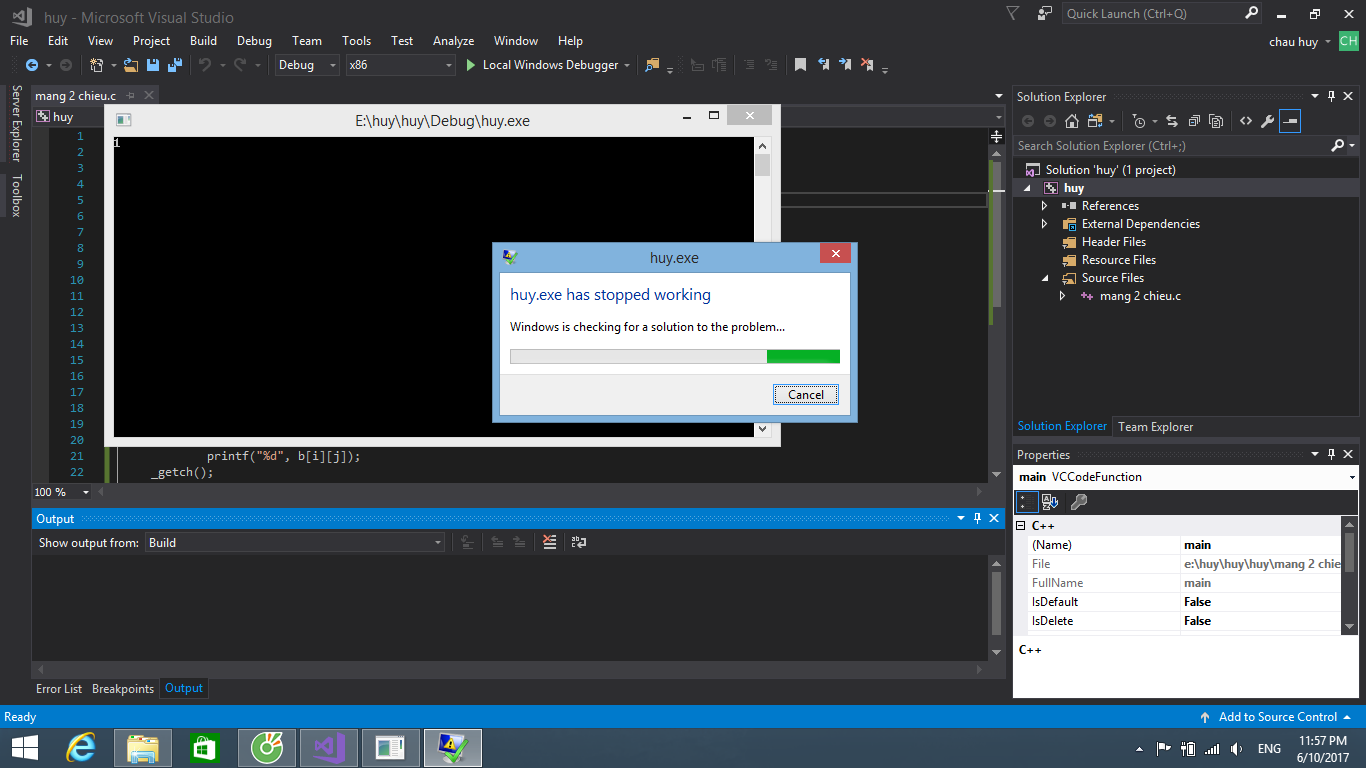Image resolution: width=1366 pixels, height=768 pixels.
Task: Click the Home icon in Solution Explorer
Action: [x=1071, y=121]
